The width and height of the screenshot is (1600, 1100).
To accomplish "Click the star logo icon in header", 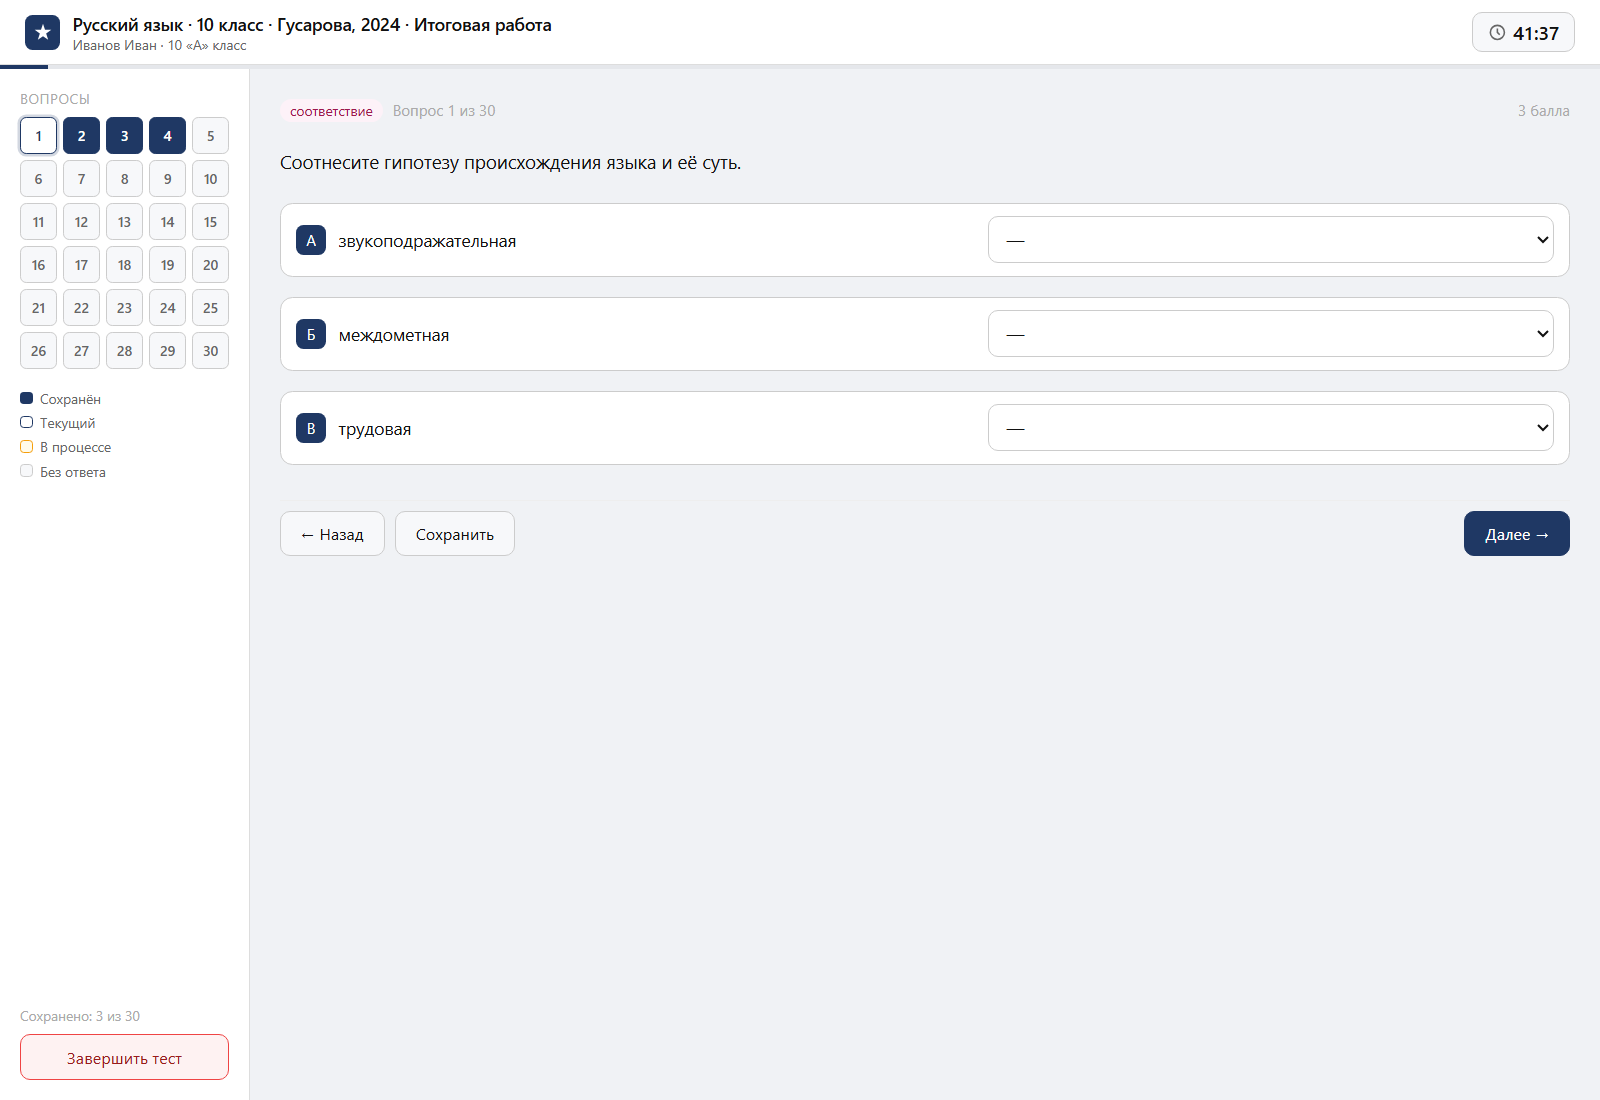I will click(x=42, y=33).
